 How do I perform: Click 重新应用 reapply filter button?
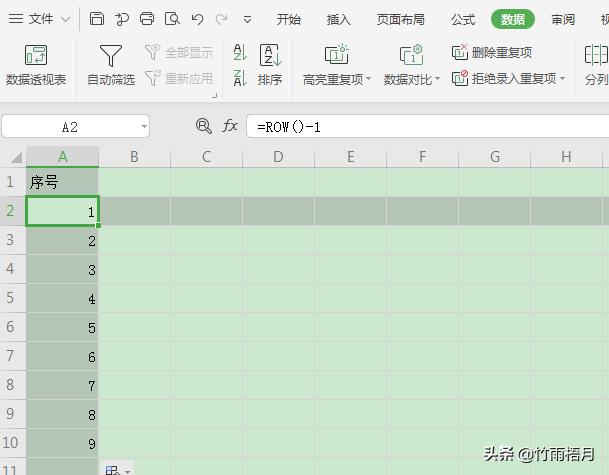pos(179,78)
